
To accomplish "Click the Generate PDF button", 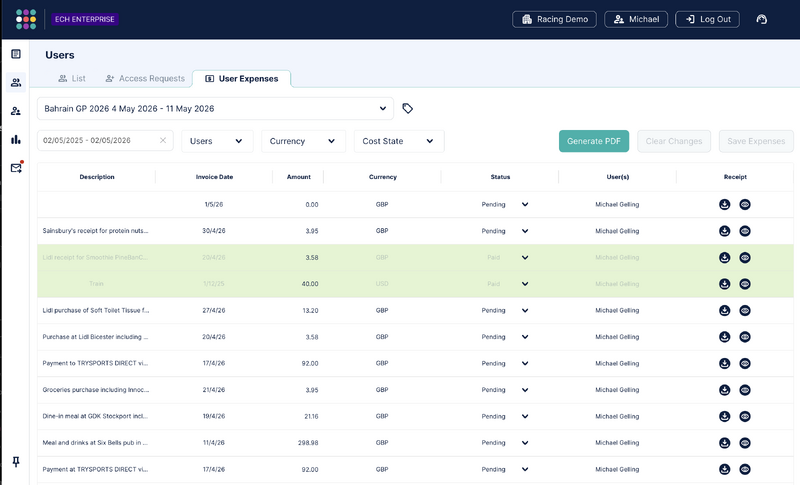I will 594,141.
